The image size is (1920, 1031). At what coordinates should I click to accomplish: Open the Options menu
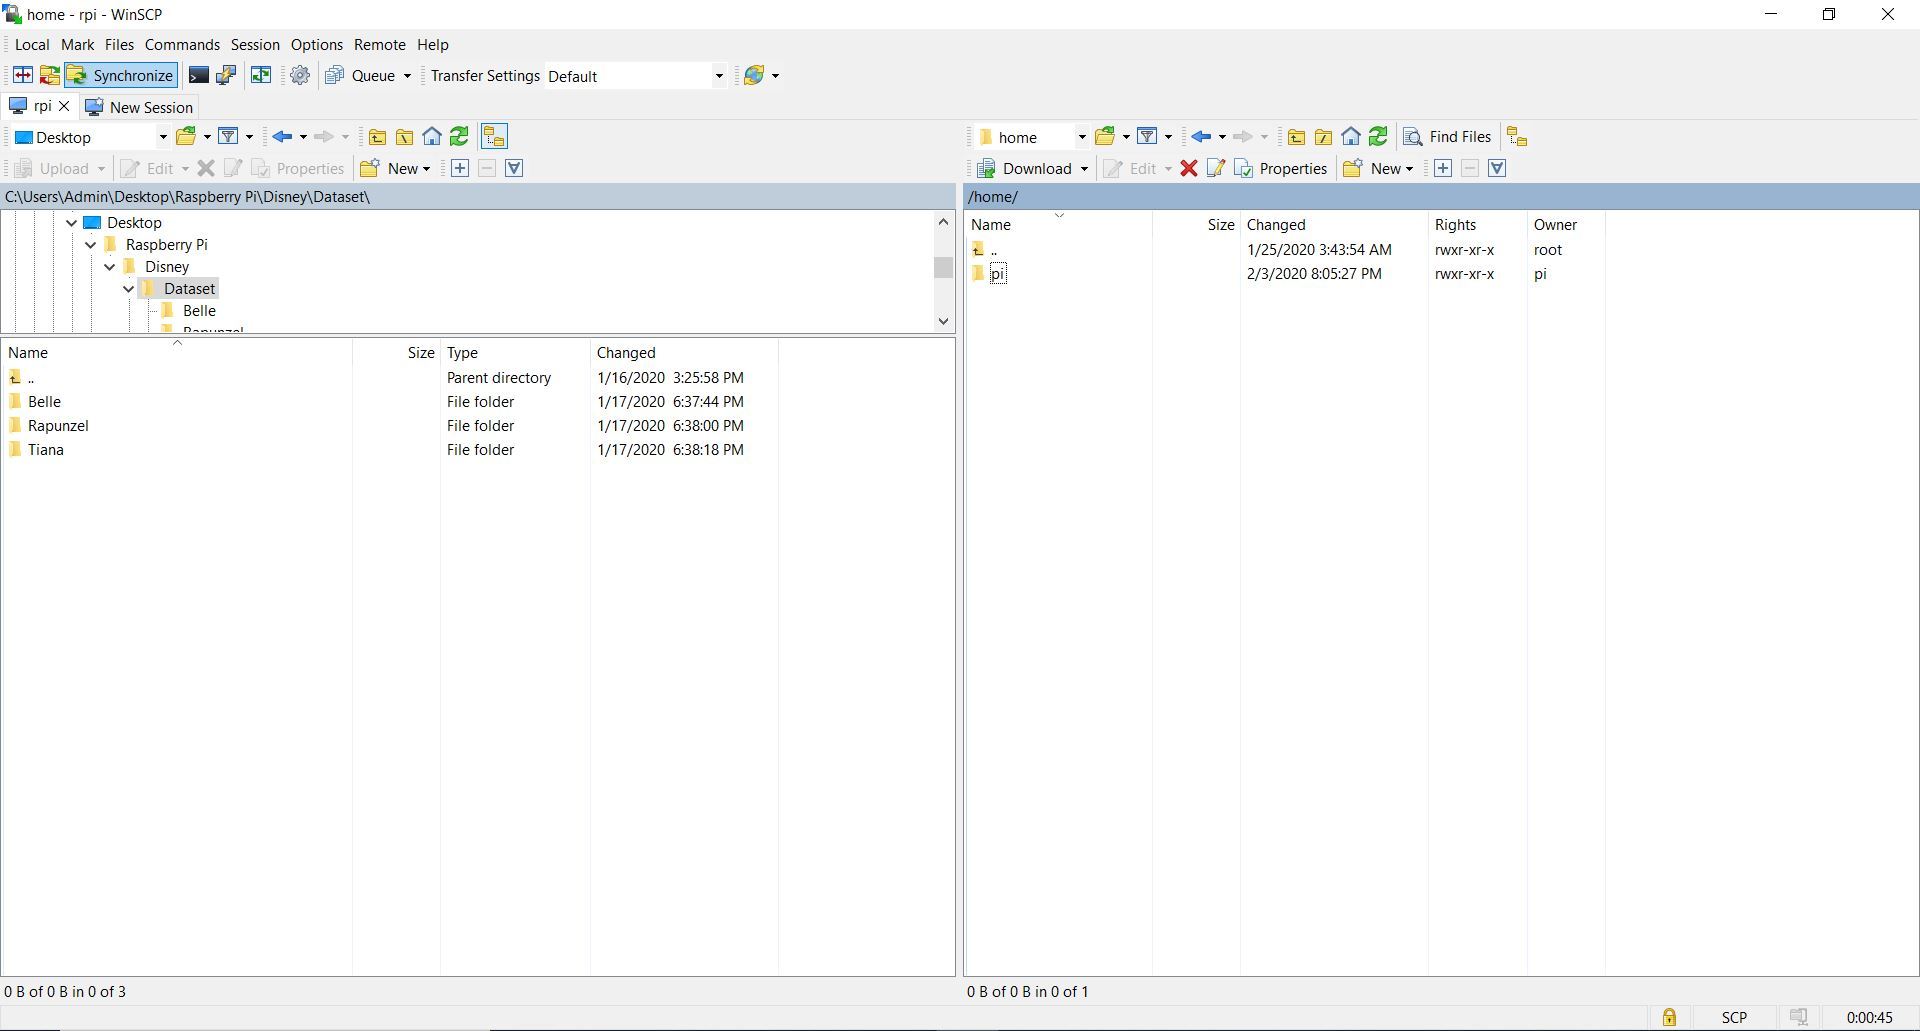click(x=317, y=45)
